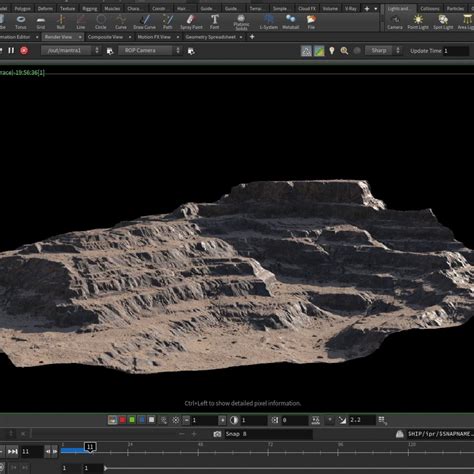Viewport: 474px width, 474px height.
Task: Click the Update Time input field
Action: [456, 51]
